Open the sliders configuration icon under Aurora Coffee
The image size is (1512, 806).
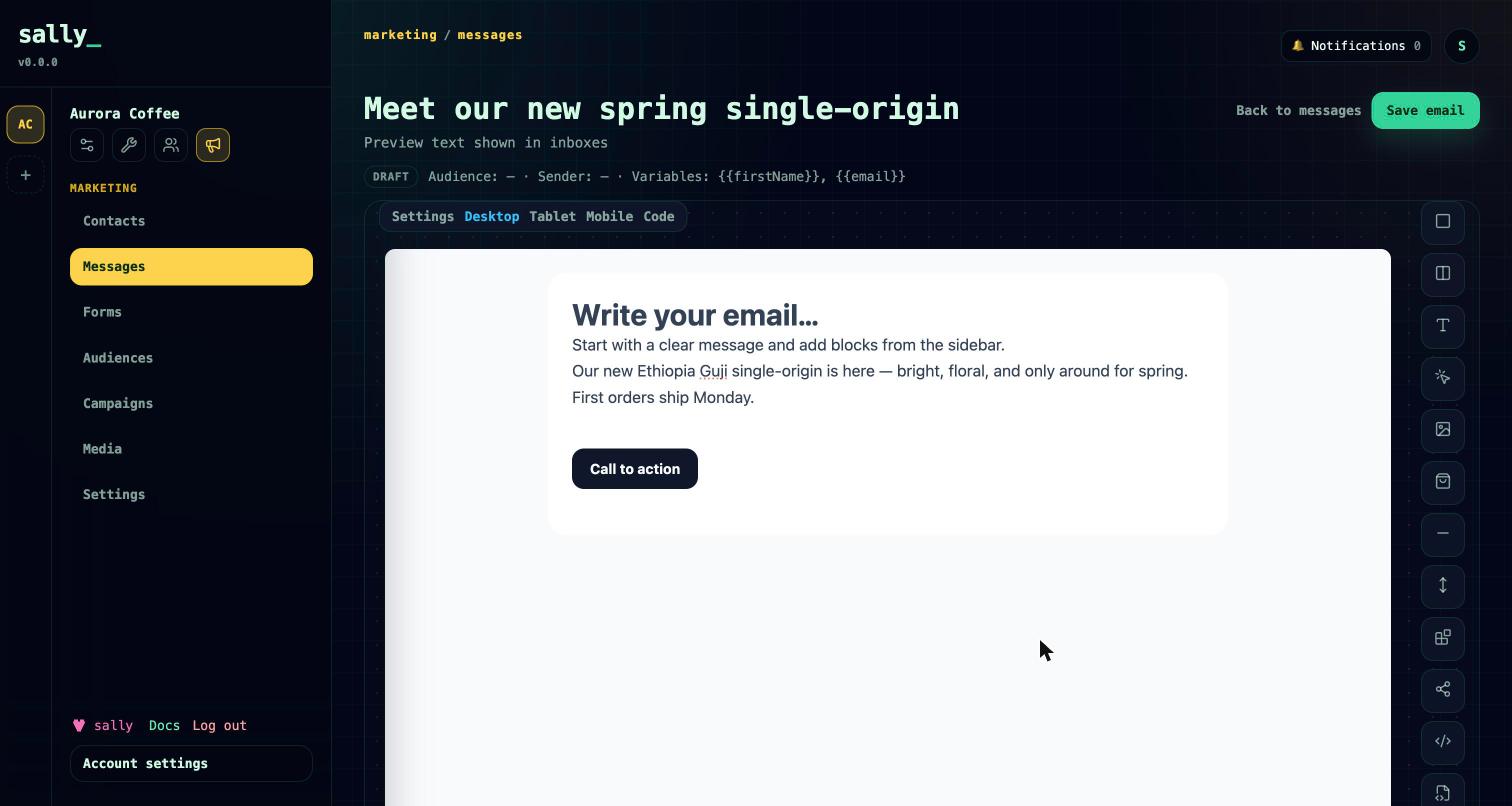click(87, 145)
